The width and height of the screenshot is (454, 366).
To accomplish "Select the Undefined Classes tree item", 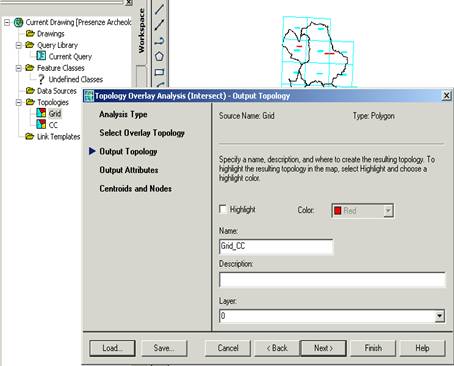I will [x=76, y=79].
